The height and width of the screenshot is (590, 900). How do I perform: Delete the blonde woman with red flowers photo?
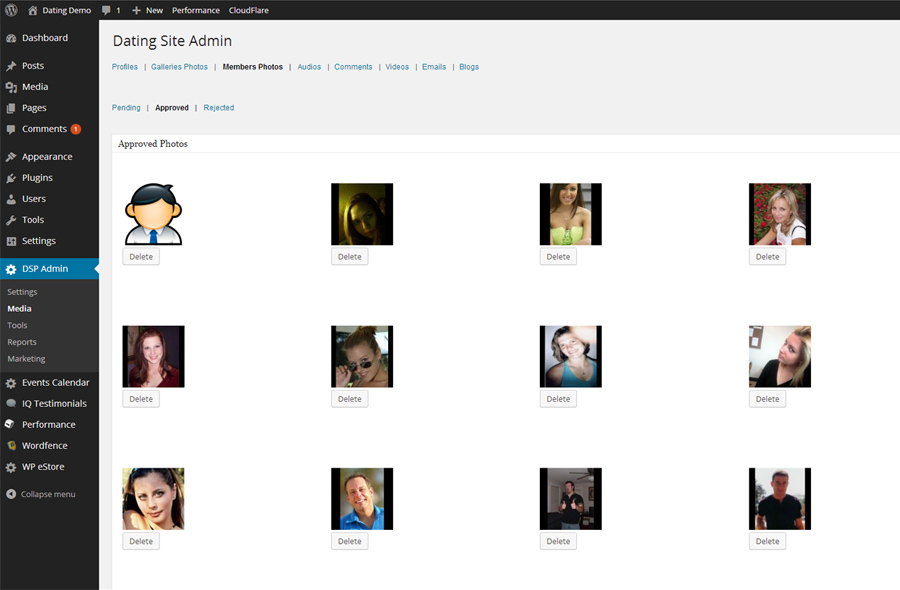click(x=767, y=257)
